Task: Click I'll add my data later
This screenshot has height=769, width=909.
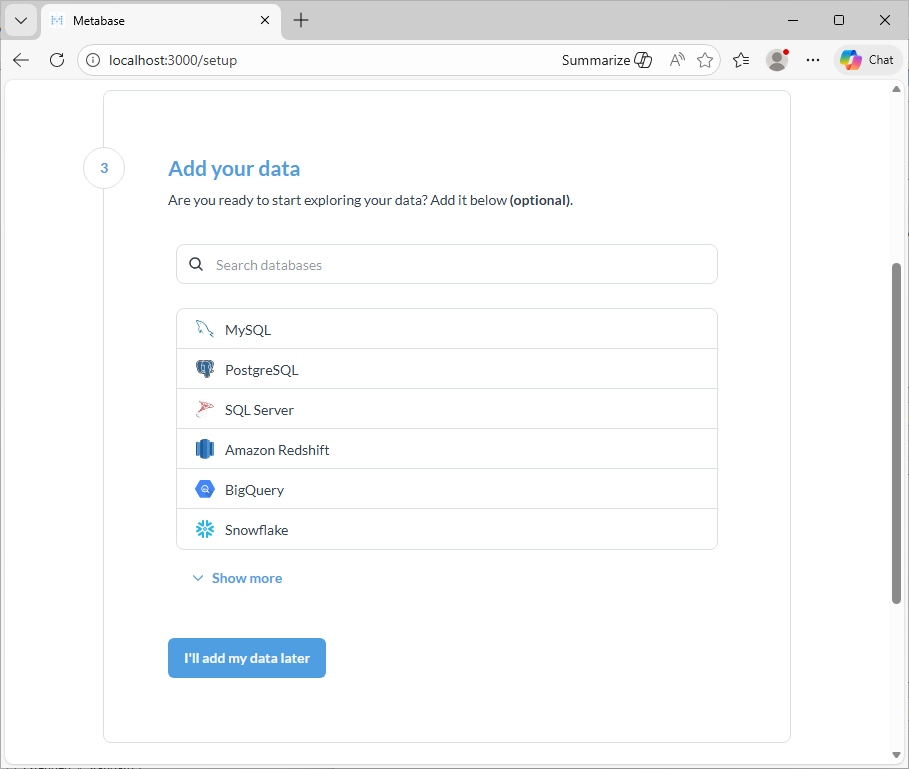Action: pos(247,658)
